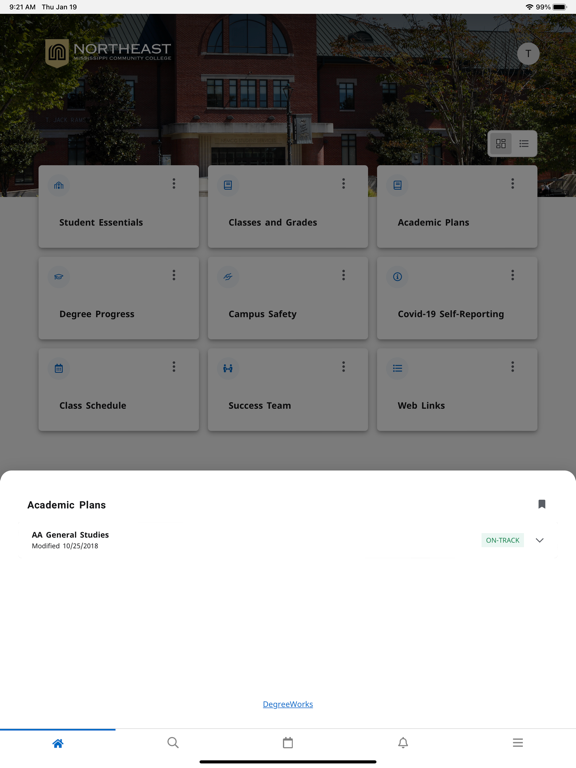This screenshot has width=576, height=768.
Task: Tap the Classes and Grades book icon
Action: coord(228,185)
